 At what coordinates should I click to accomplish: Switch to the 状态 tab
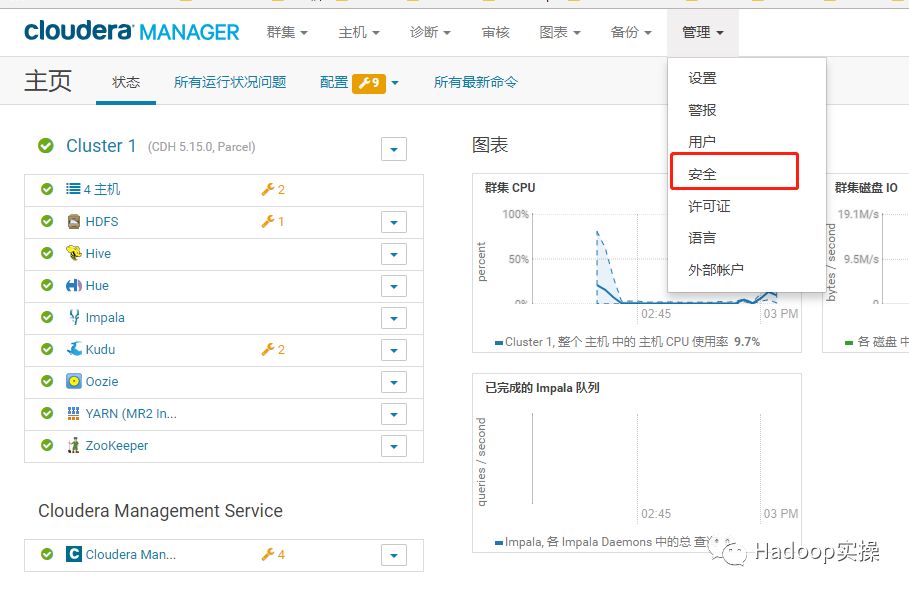(126, 82)
